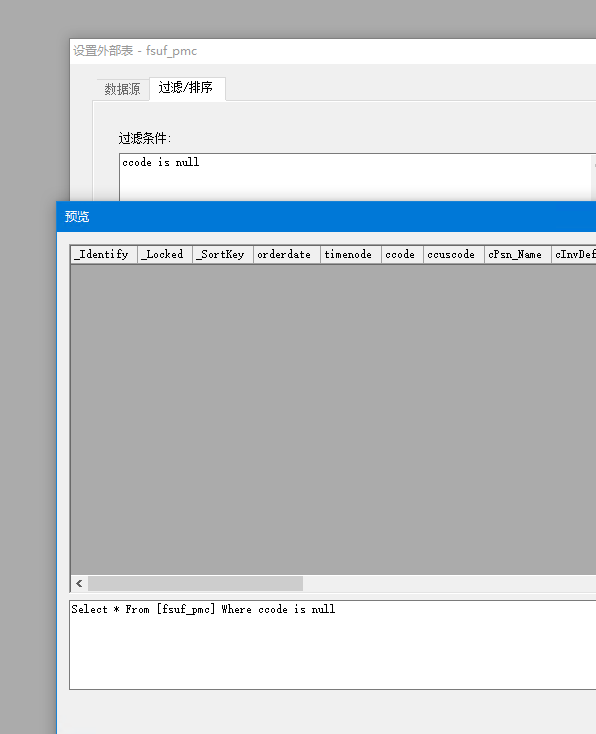Switch to the 数据源 tab
The height and width of the screenshot is (734, 596).
pos(122,89)
